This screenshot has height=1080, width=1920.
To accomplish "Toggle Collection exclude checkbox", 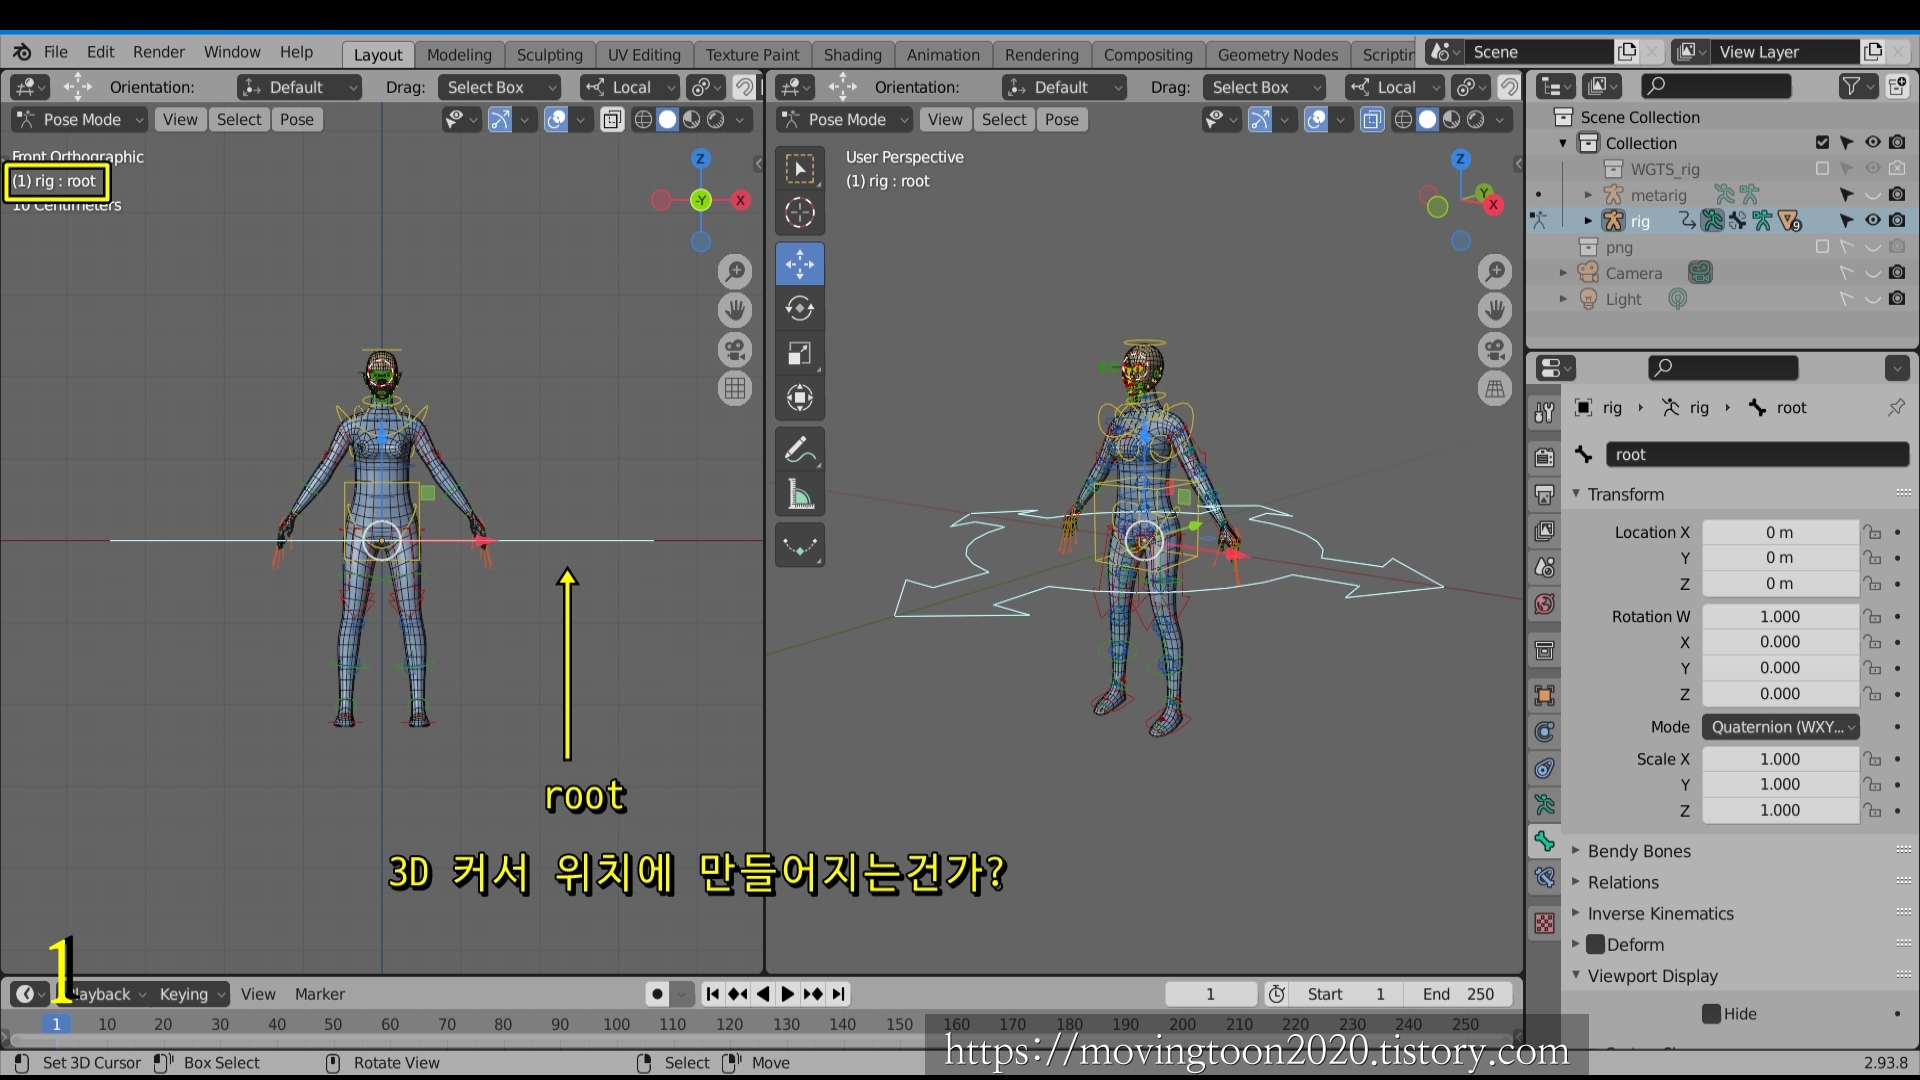I will [x=1822, y=143].
